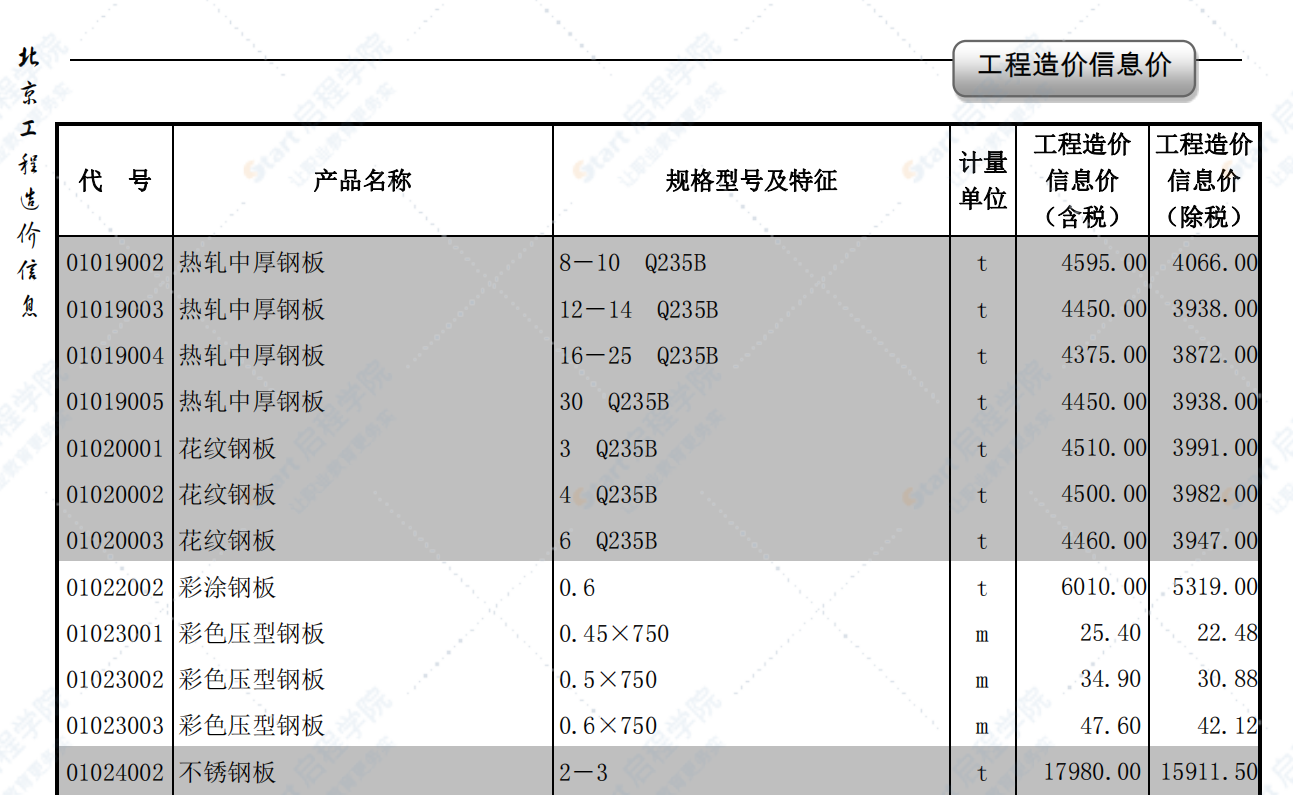Click code cell 01023003
Image resolution: width=1293 pixels, height=795 pixels.
pos(115,726)
